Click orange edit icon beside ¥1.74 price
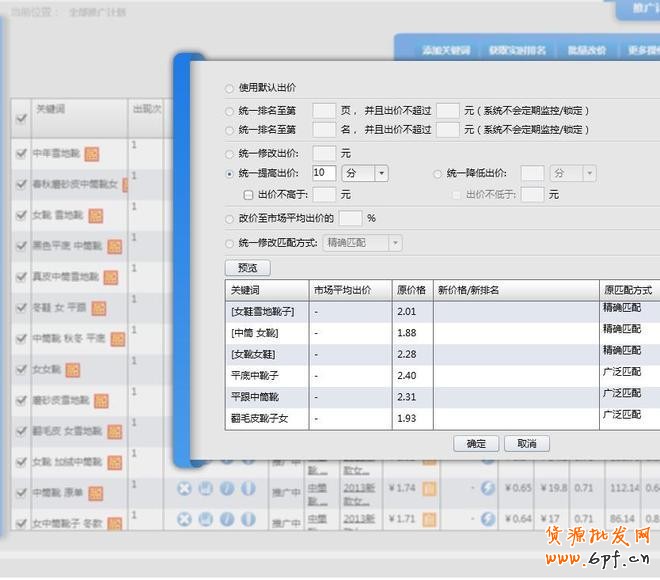This screenshot has width=660, height=580. click(429, 489)
